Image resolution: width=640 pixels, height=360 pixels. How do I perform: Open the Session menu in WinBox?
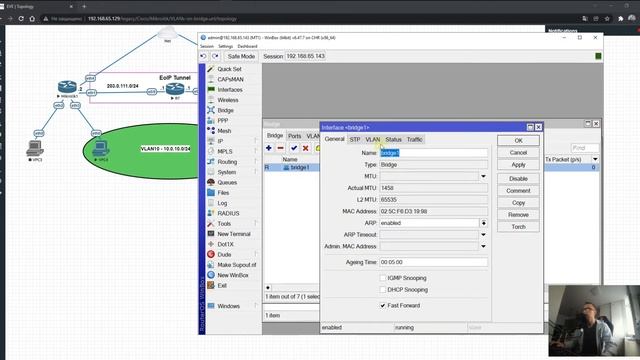[207, 47]
